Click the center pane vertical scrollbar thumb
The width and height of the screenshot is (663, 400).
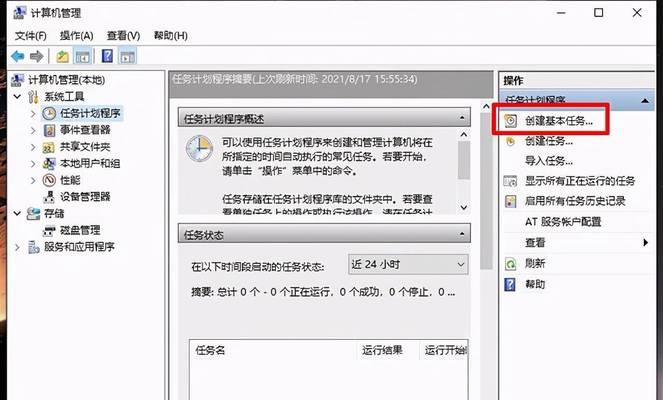point(486,190)
